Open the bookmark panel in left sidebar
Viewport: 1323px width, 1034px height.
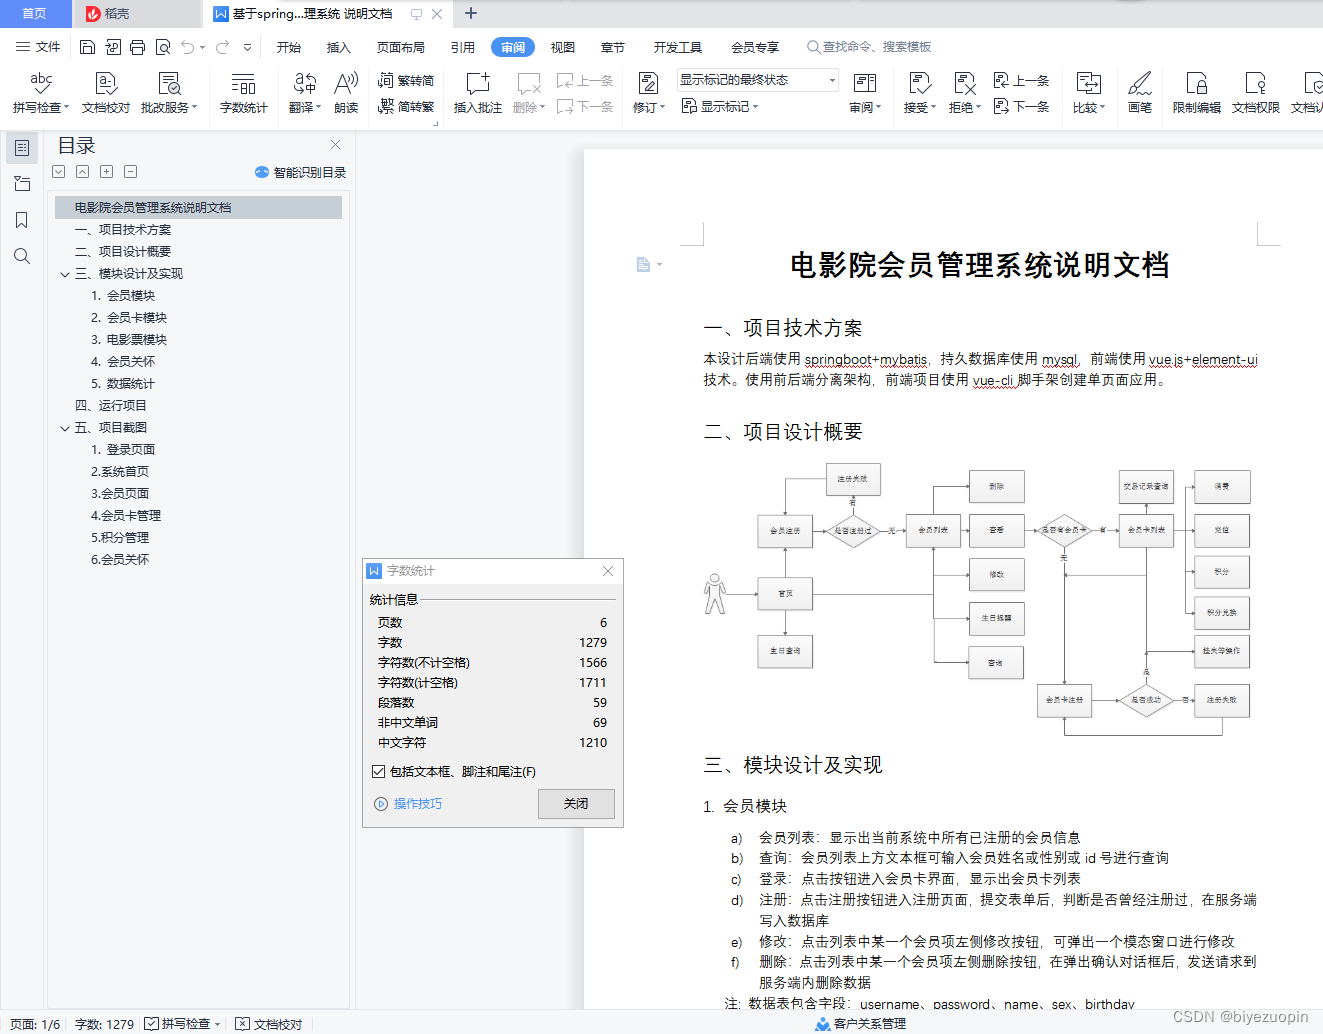tap(21, 219)
